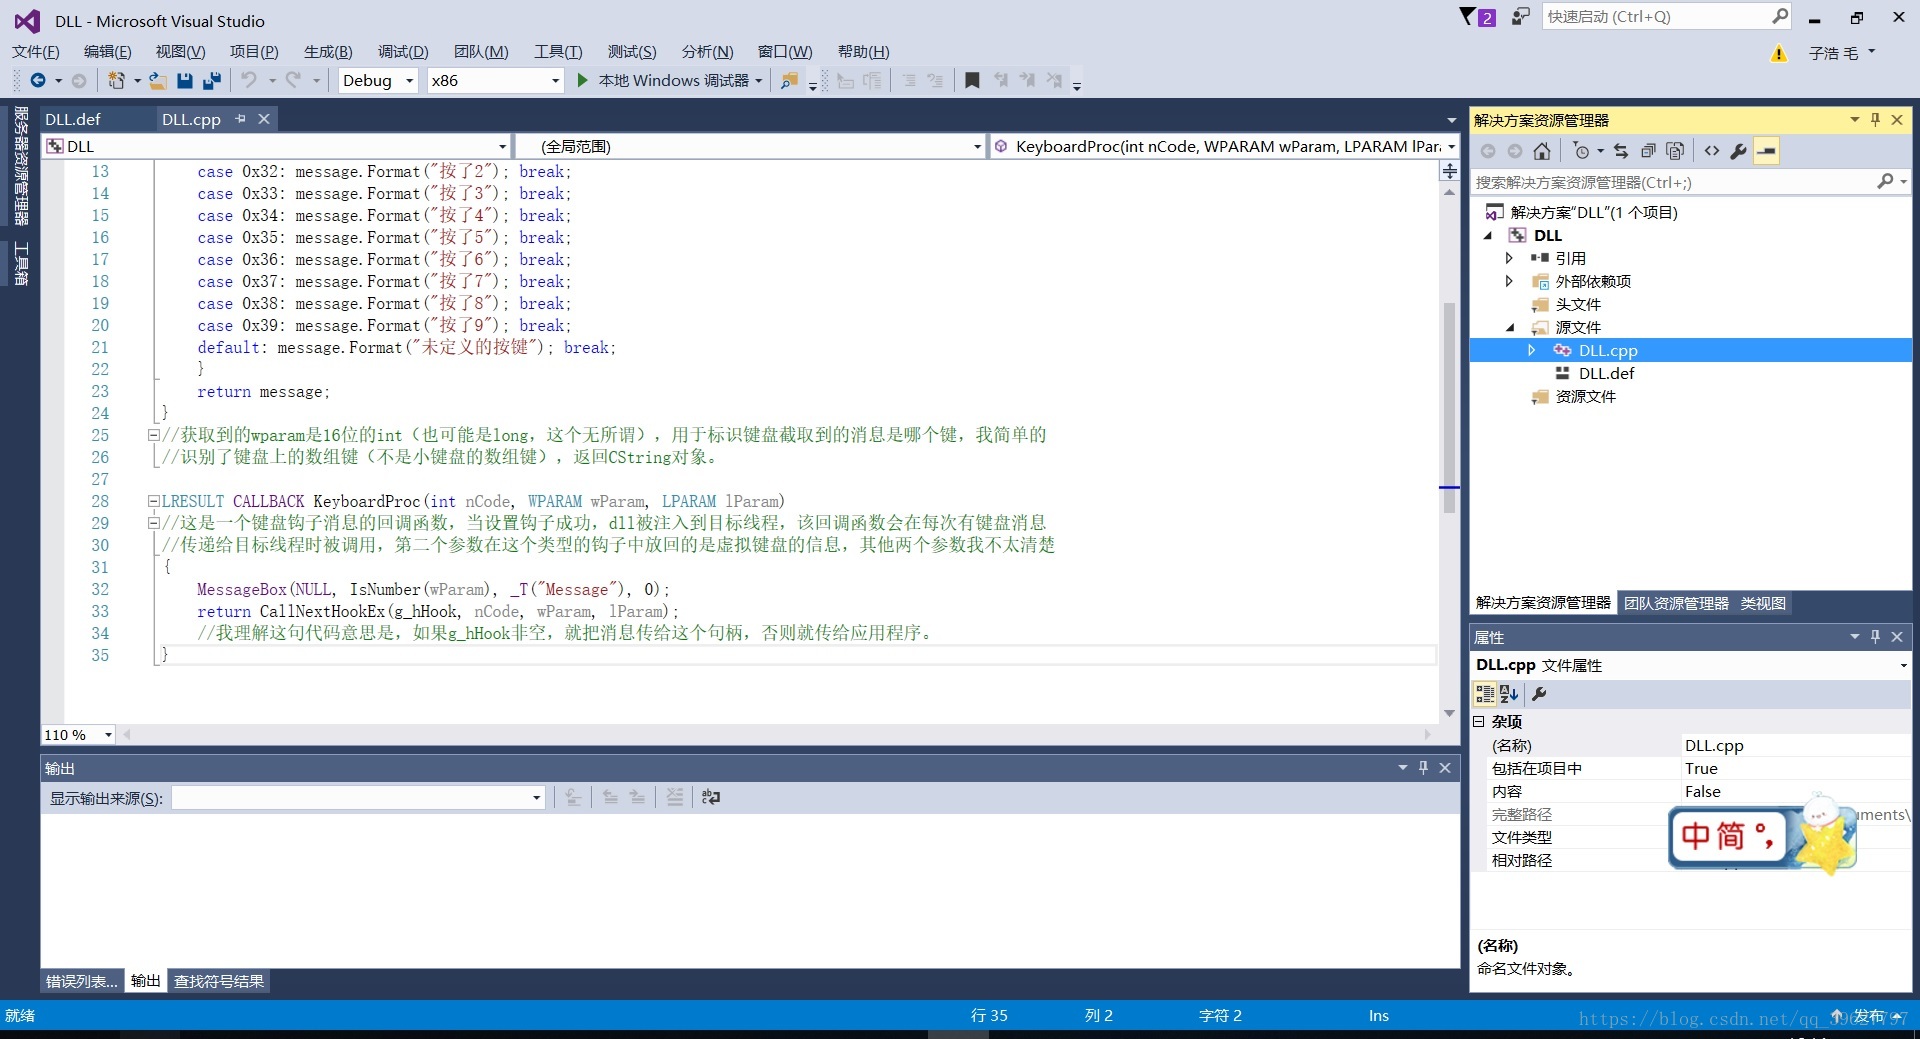Click the Collapse All icon in Solution Explorer

1648,151
